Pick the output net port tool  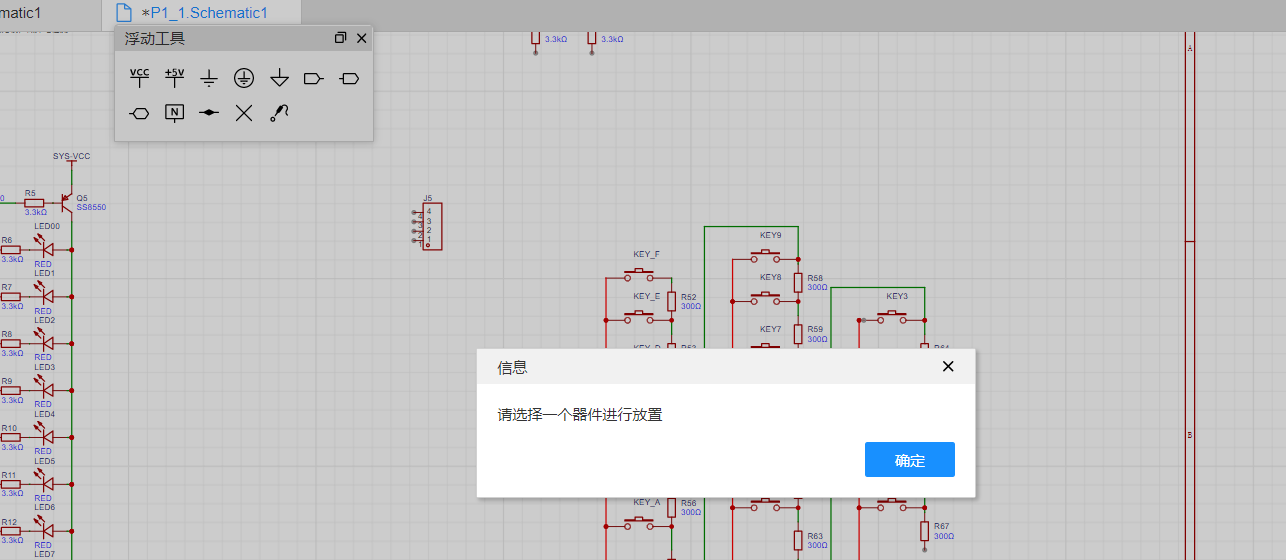349,78
